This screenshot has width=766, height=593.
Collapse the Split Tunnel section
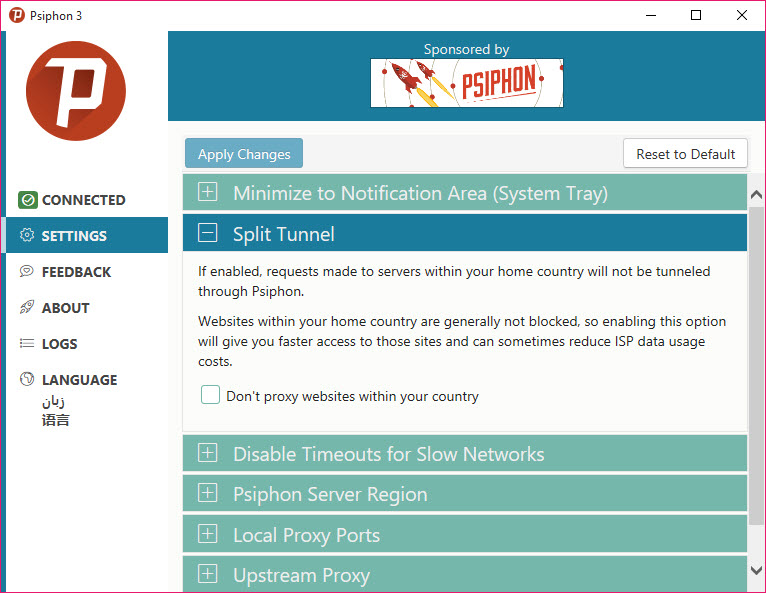pyautogui.click(x=465, y=233)
